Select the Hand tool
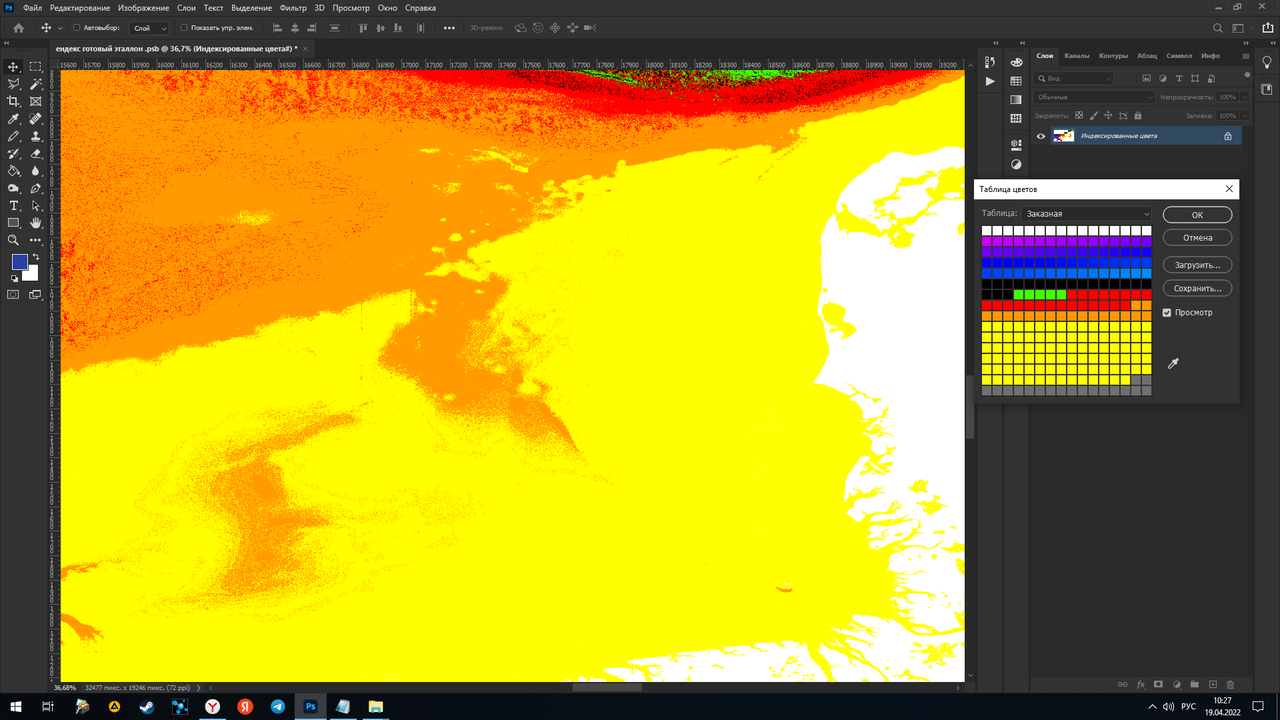The height and width of the screenshot is (720, 1280). (36, 222)
